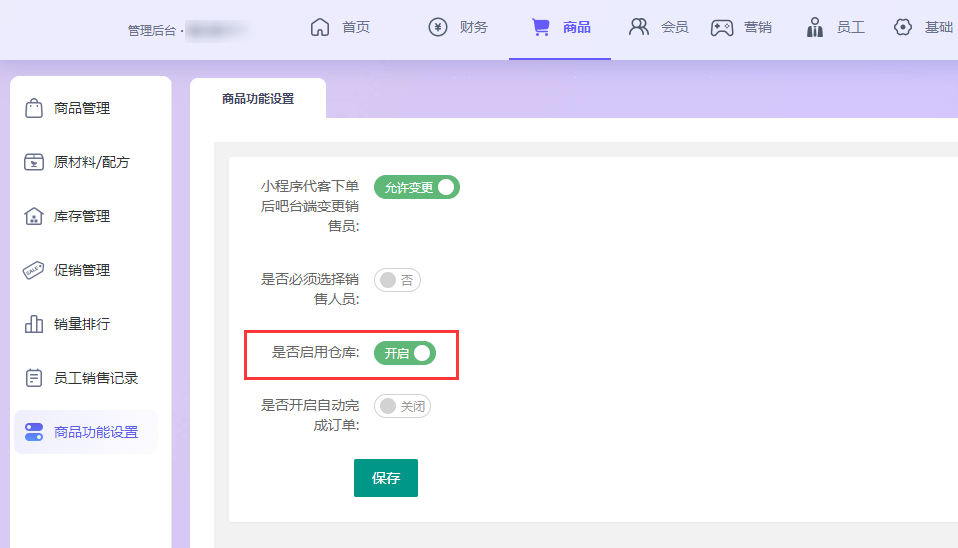This screenshot has height=548, width=958.
Task: Click the 库存管理 warehouse icon
Action: coord(34,216)
